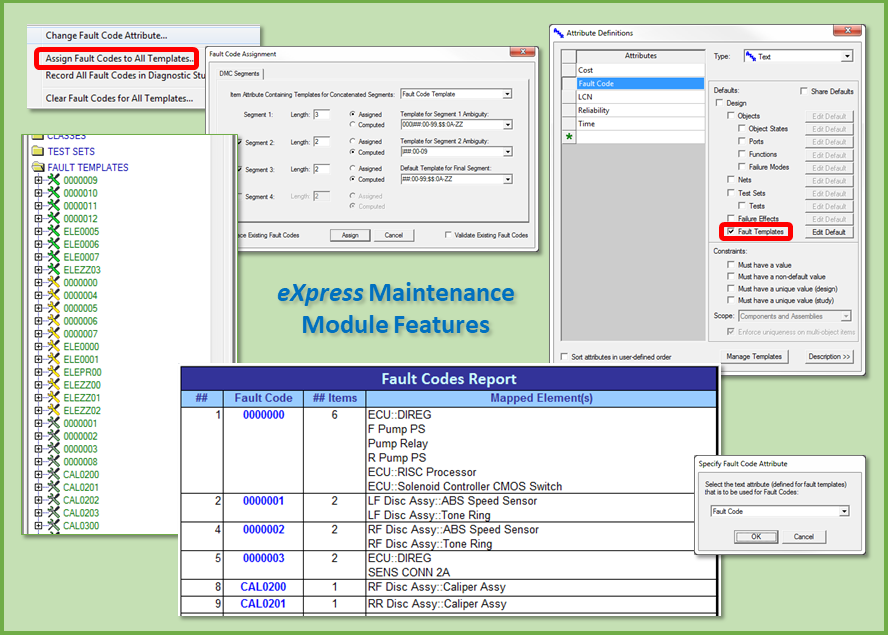Select the Reliability attribute row
This screenshot has height=635, width=888.
point(640,110)
